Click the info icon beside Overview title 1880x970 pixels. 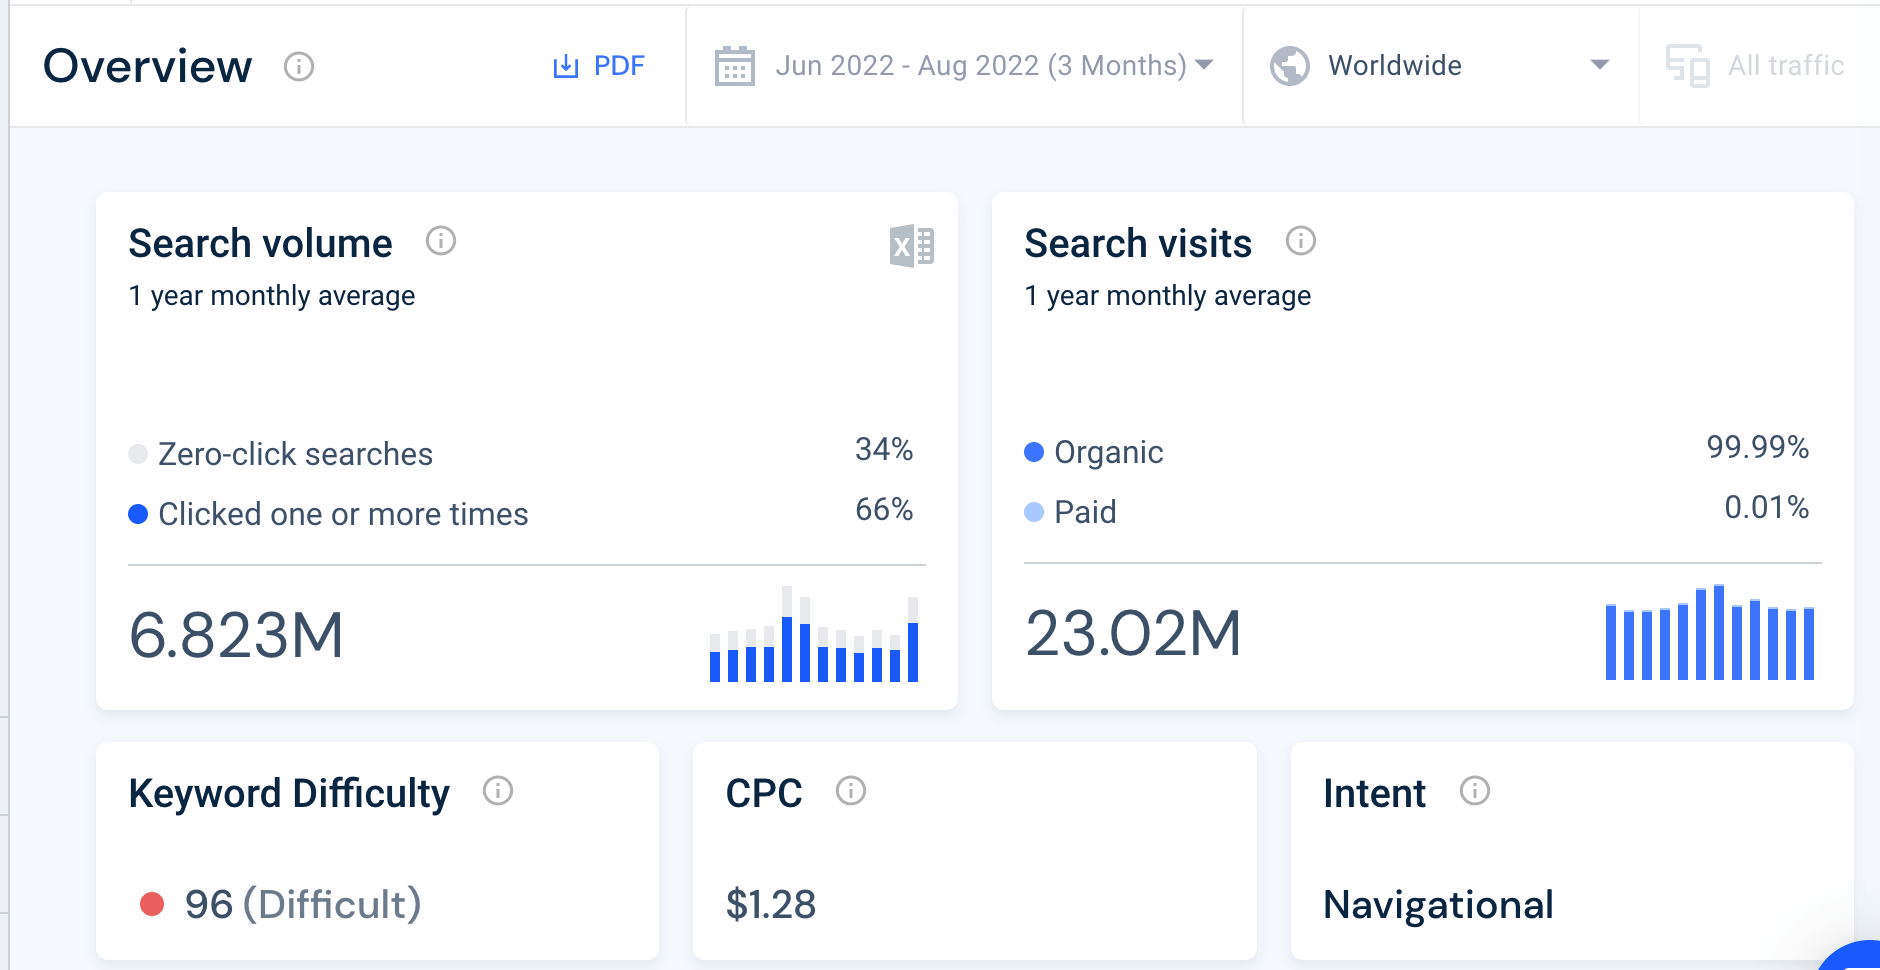coord(299,67)
